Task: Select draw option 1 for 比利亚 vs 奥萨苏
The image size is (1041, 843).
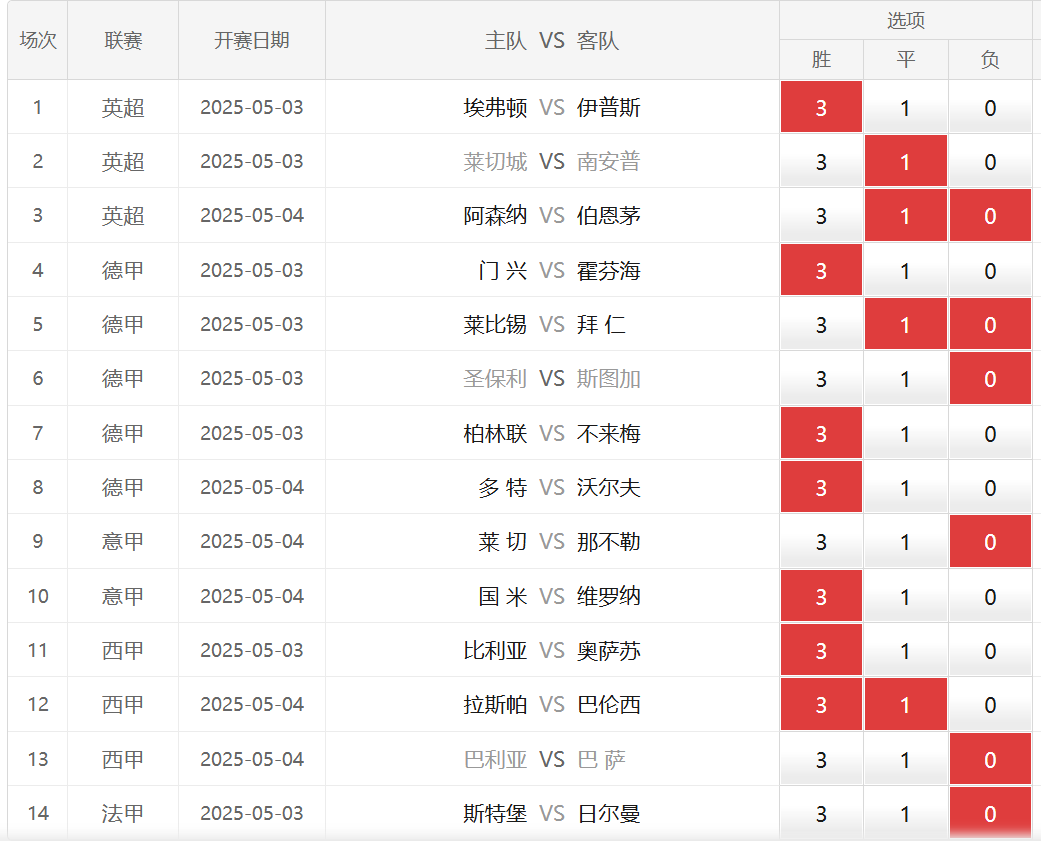Action: click(906, 650)
